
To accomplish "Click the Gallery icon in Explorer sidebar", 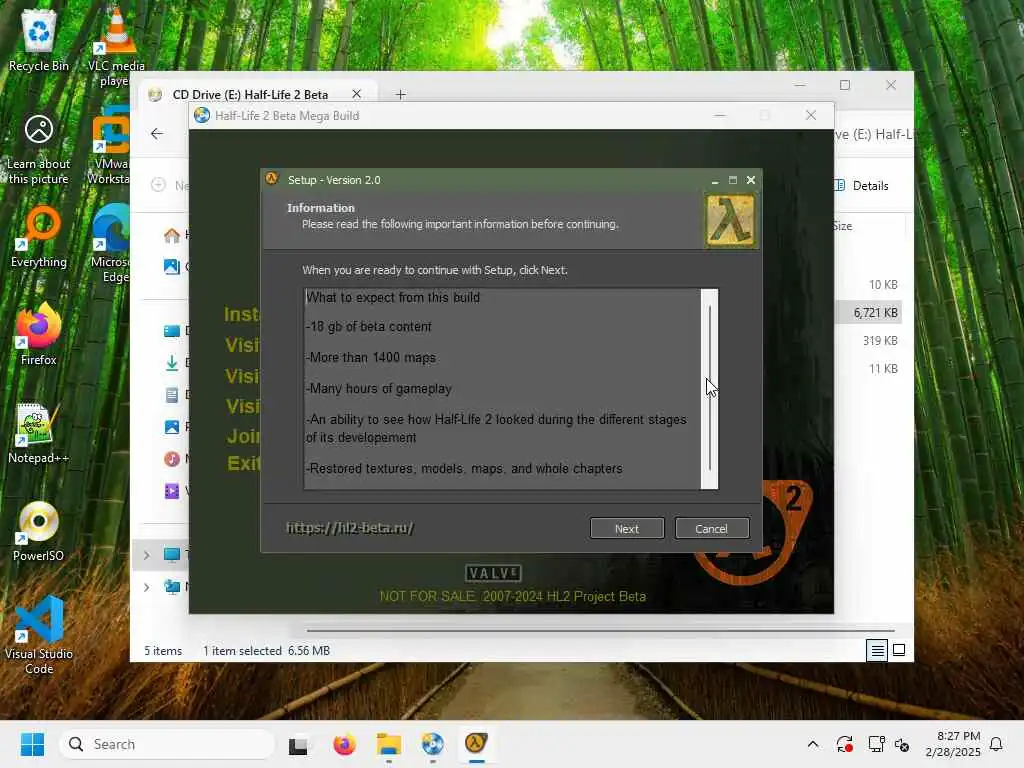I will pos(172,266).
